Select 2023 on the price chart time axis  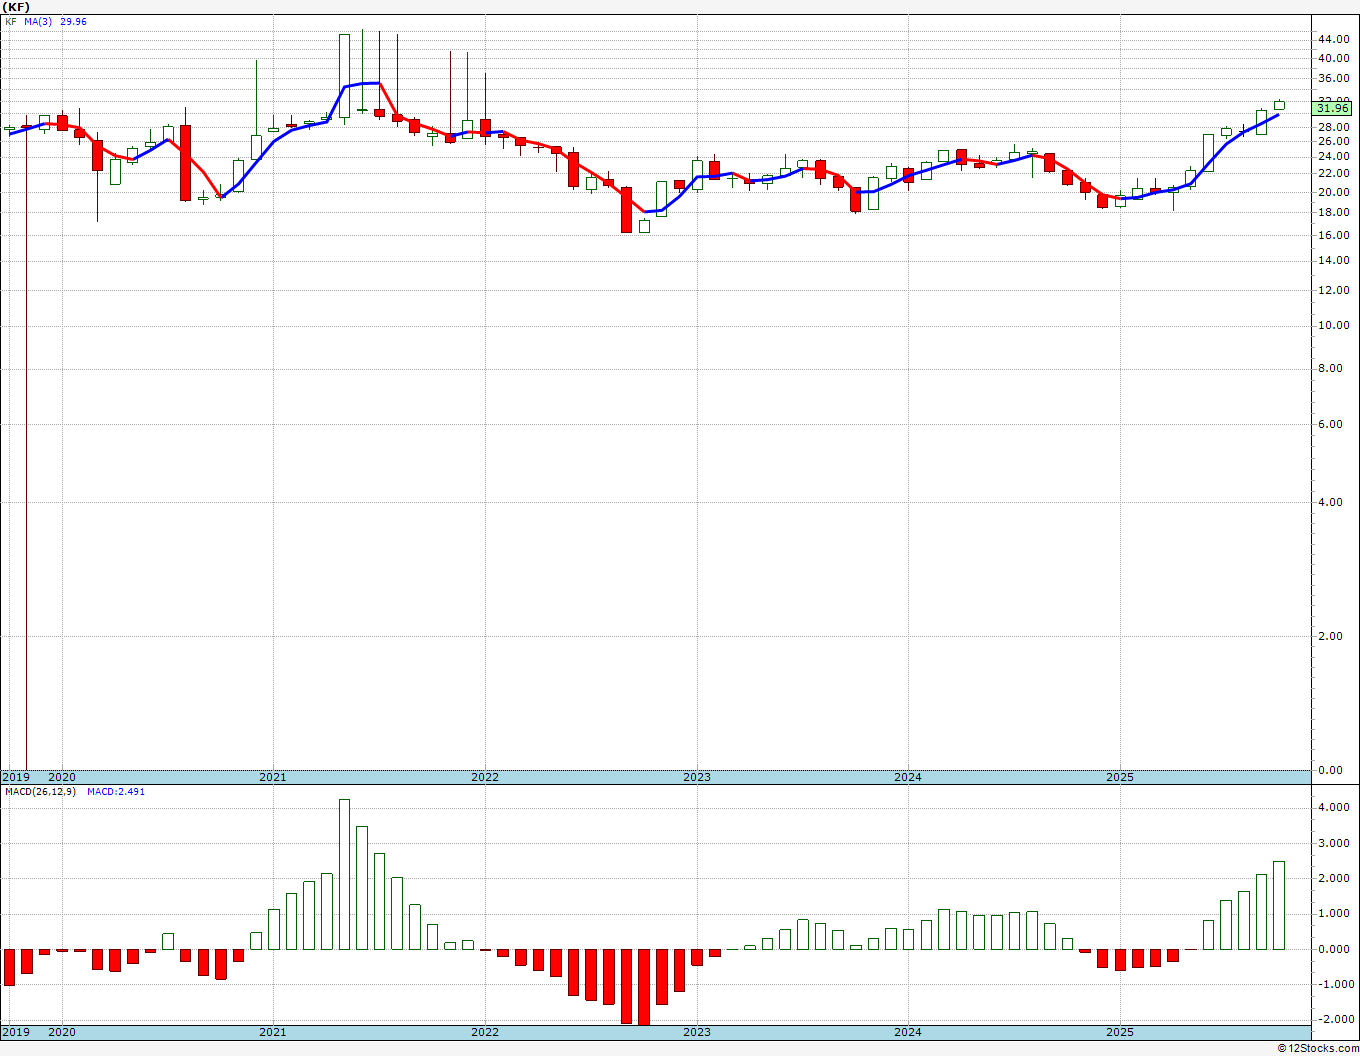pos(697,777)
